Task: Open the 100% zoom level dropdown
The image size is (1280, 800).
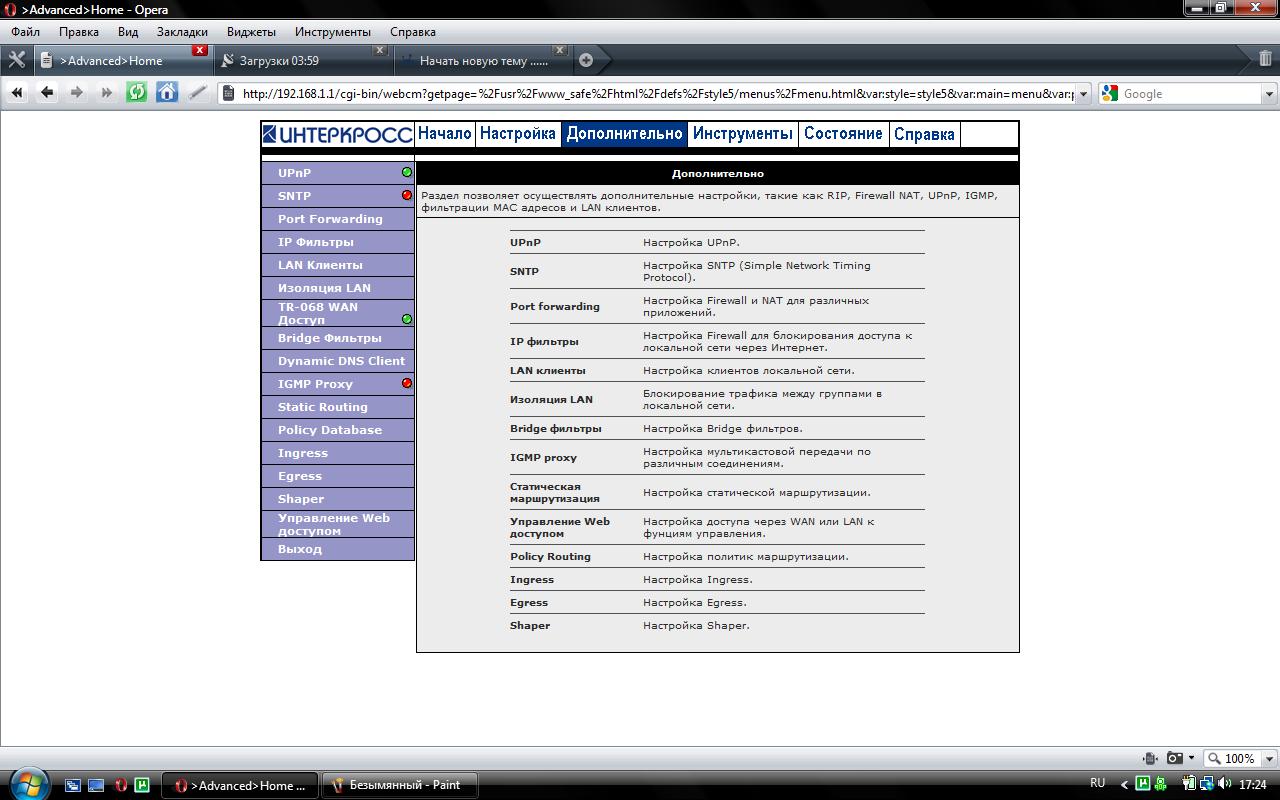Action: point(1269,759)
